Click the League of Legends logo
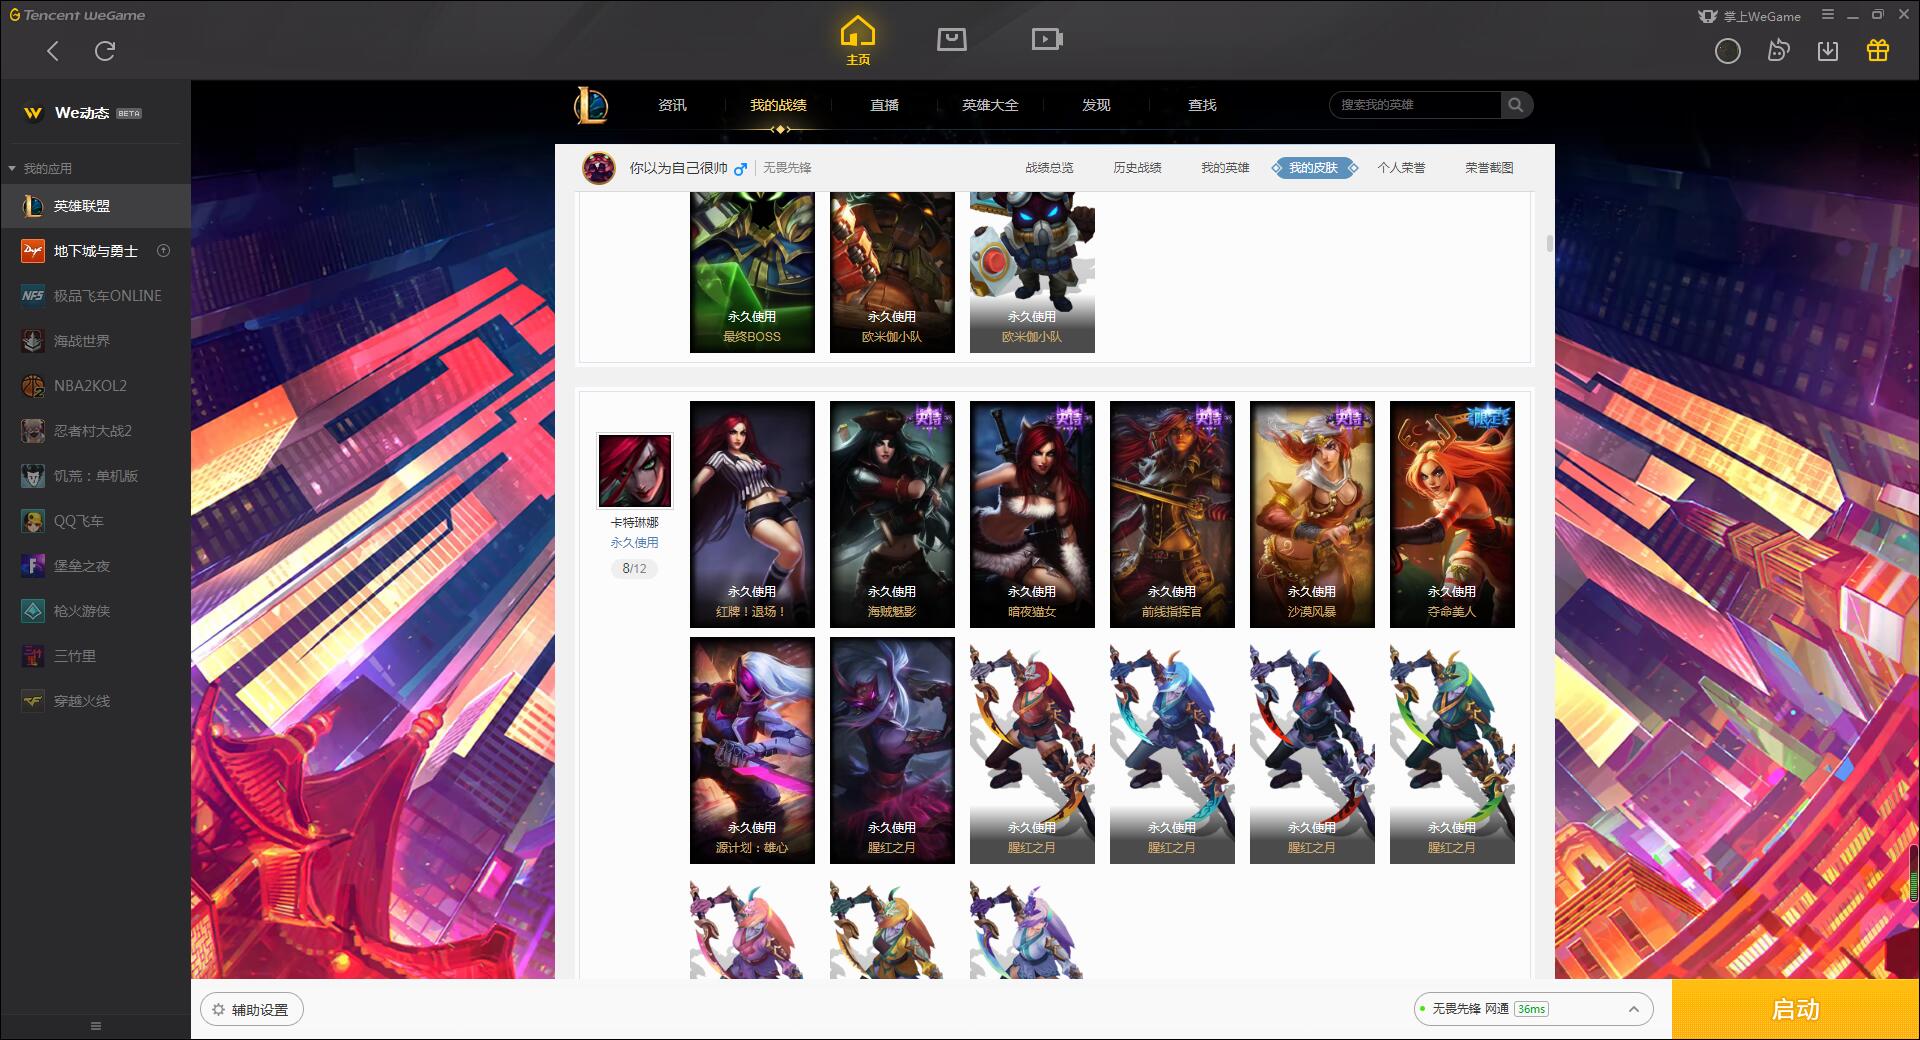This screenshot has height=1040, width=1920. pos(591,105)
